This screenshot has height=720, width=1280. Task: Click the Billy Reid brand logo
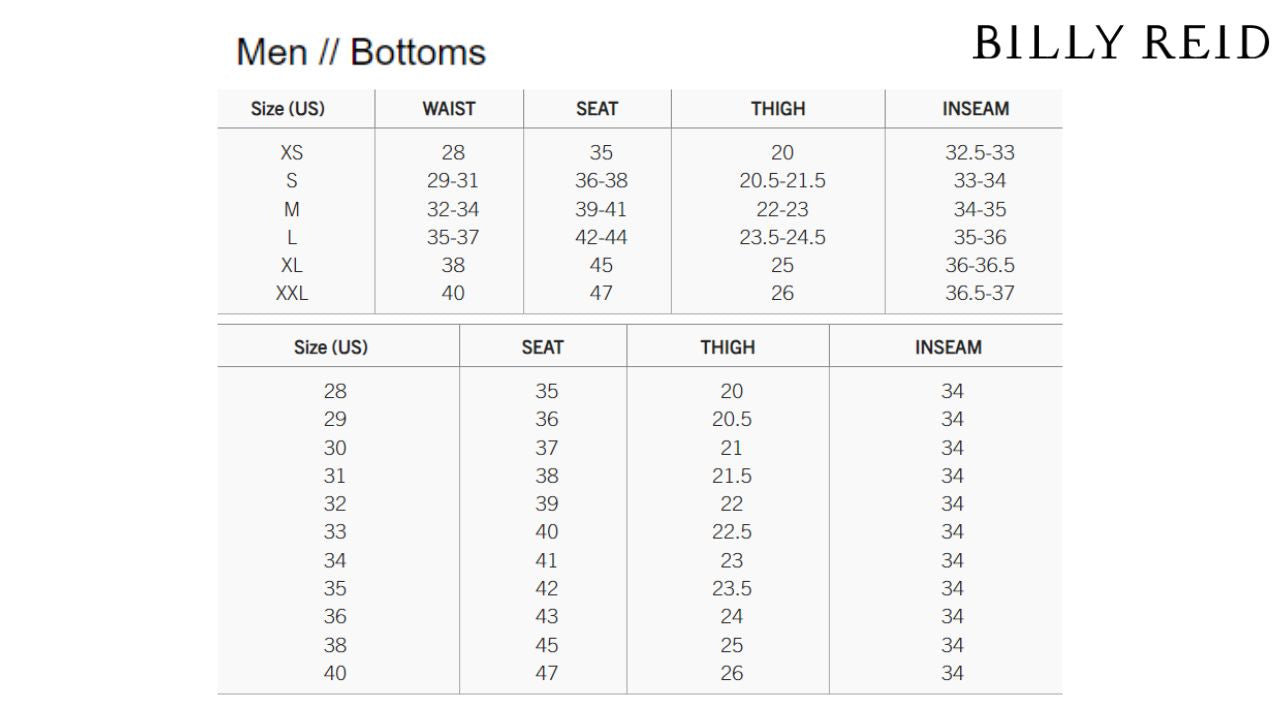point(1121,43)
